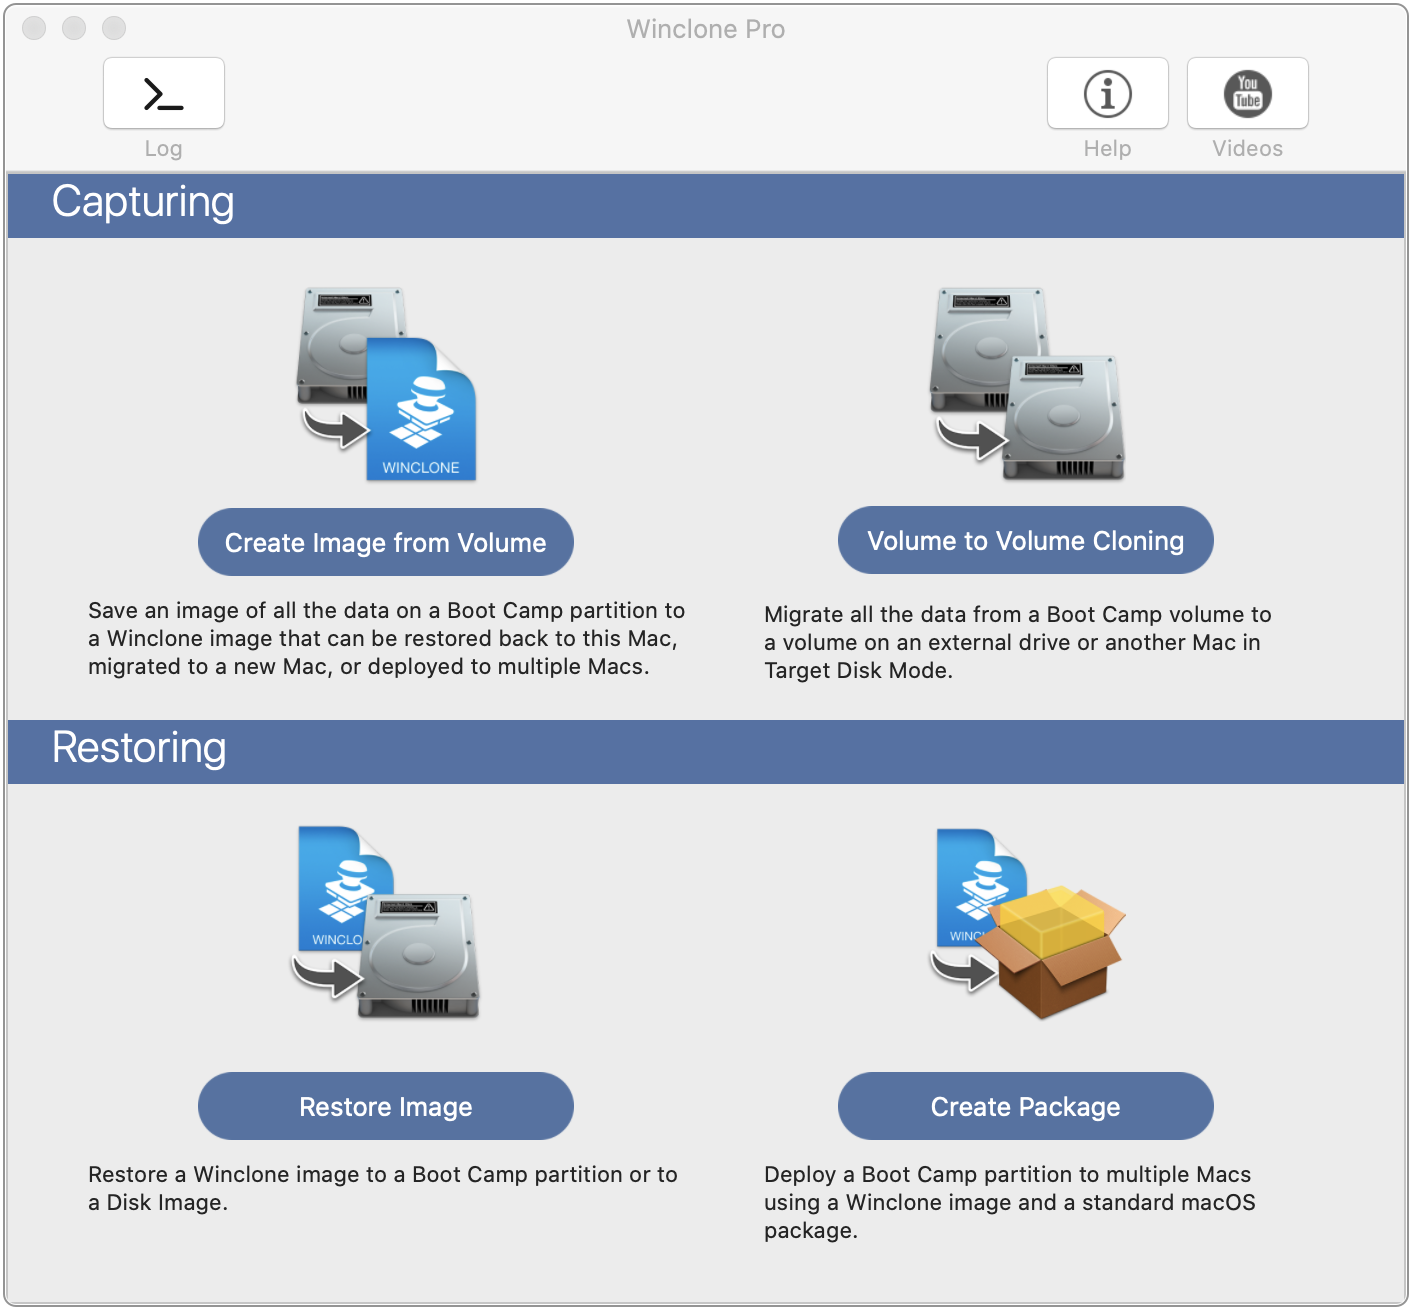The image size is (1412, 1310).
Task: Open the Help info icon
Action: coord(1108,93)
